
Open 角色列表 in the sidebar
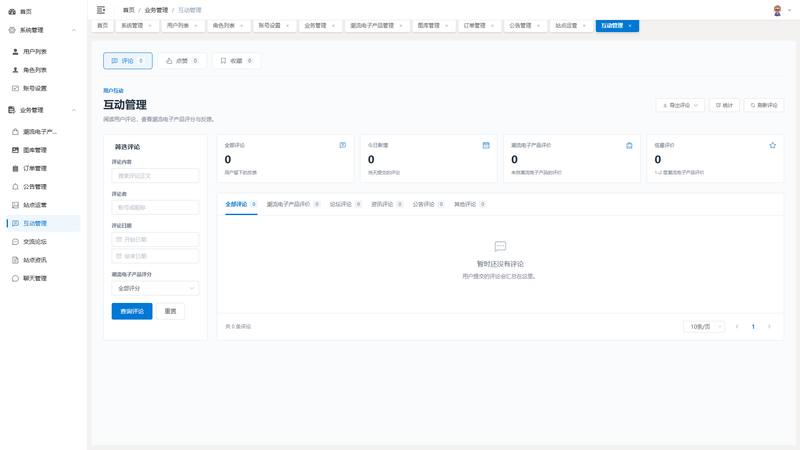point(44,70)
